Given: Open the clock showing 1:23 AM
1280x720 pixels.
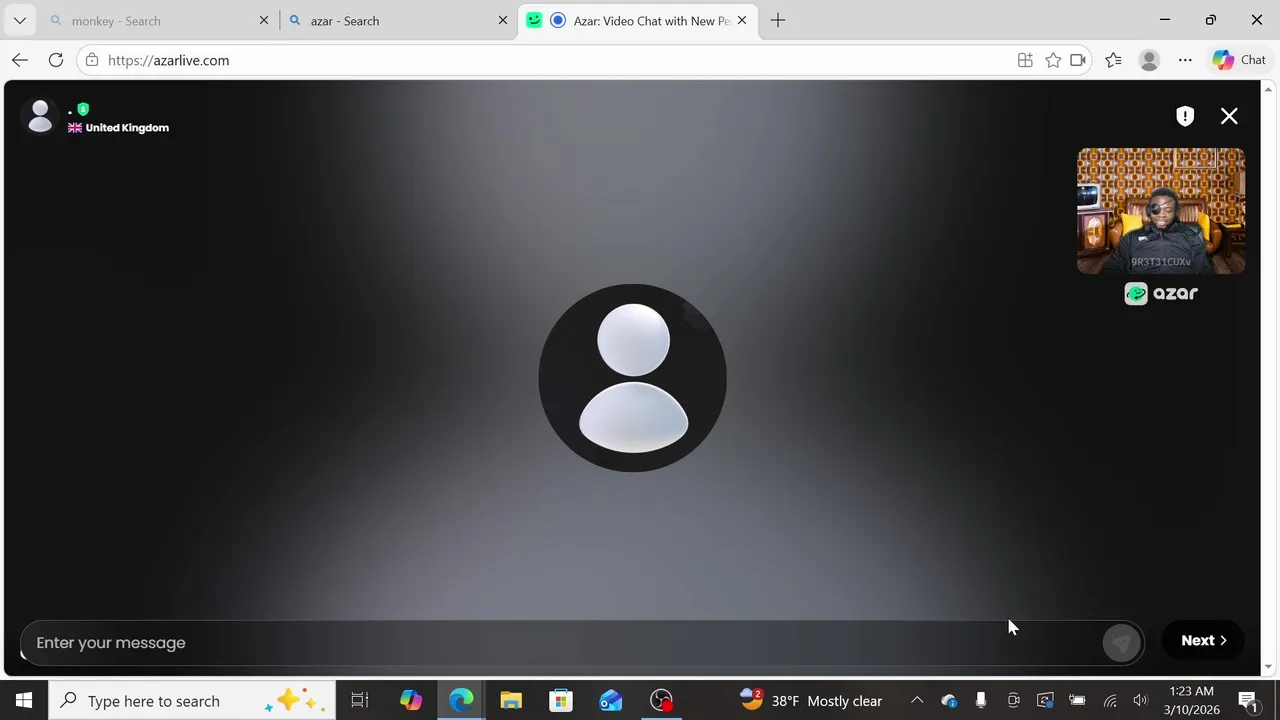Looking at the screenshot, I should (x=1191, y=701).
